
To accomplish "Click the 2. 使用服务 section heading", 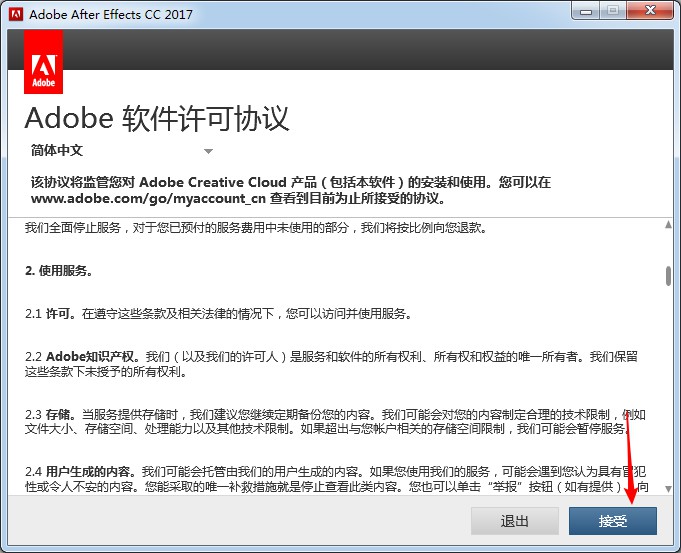I will tap(60, 271).
